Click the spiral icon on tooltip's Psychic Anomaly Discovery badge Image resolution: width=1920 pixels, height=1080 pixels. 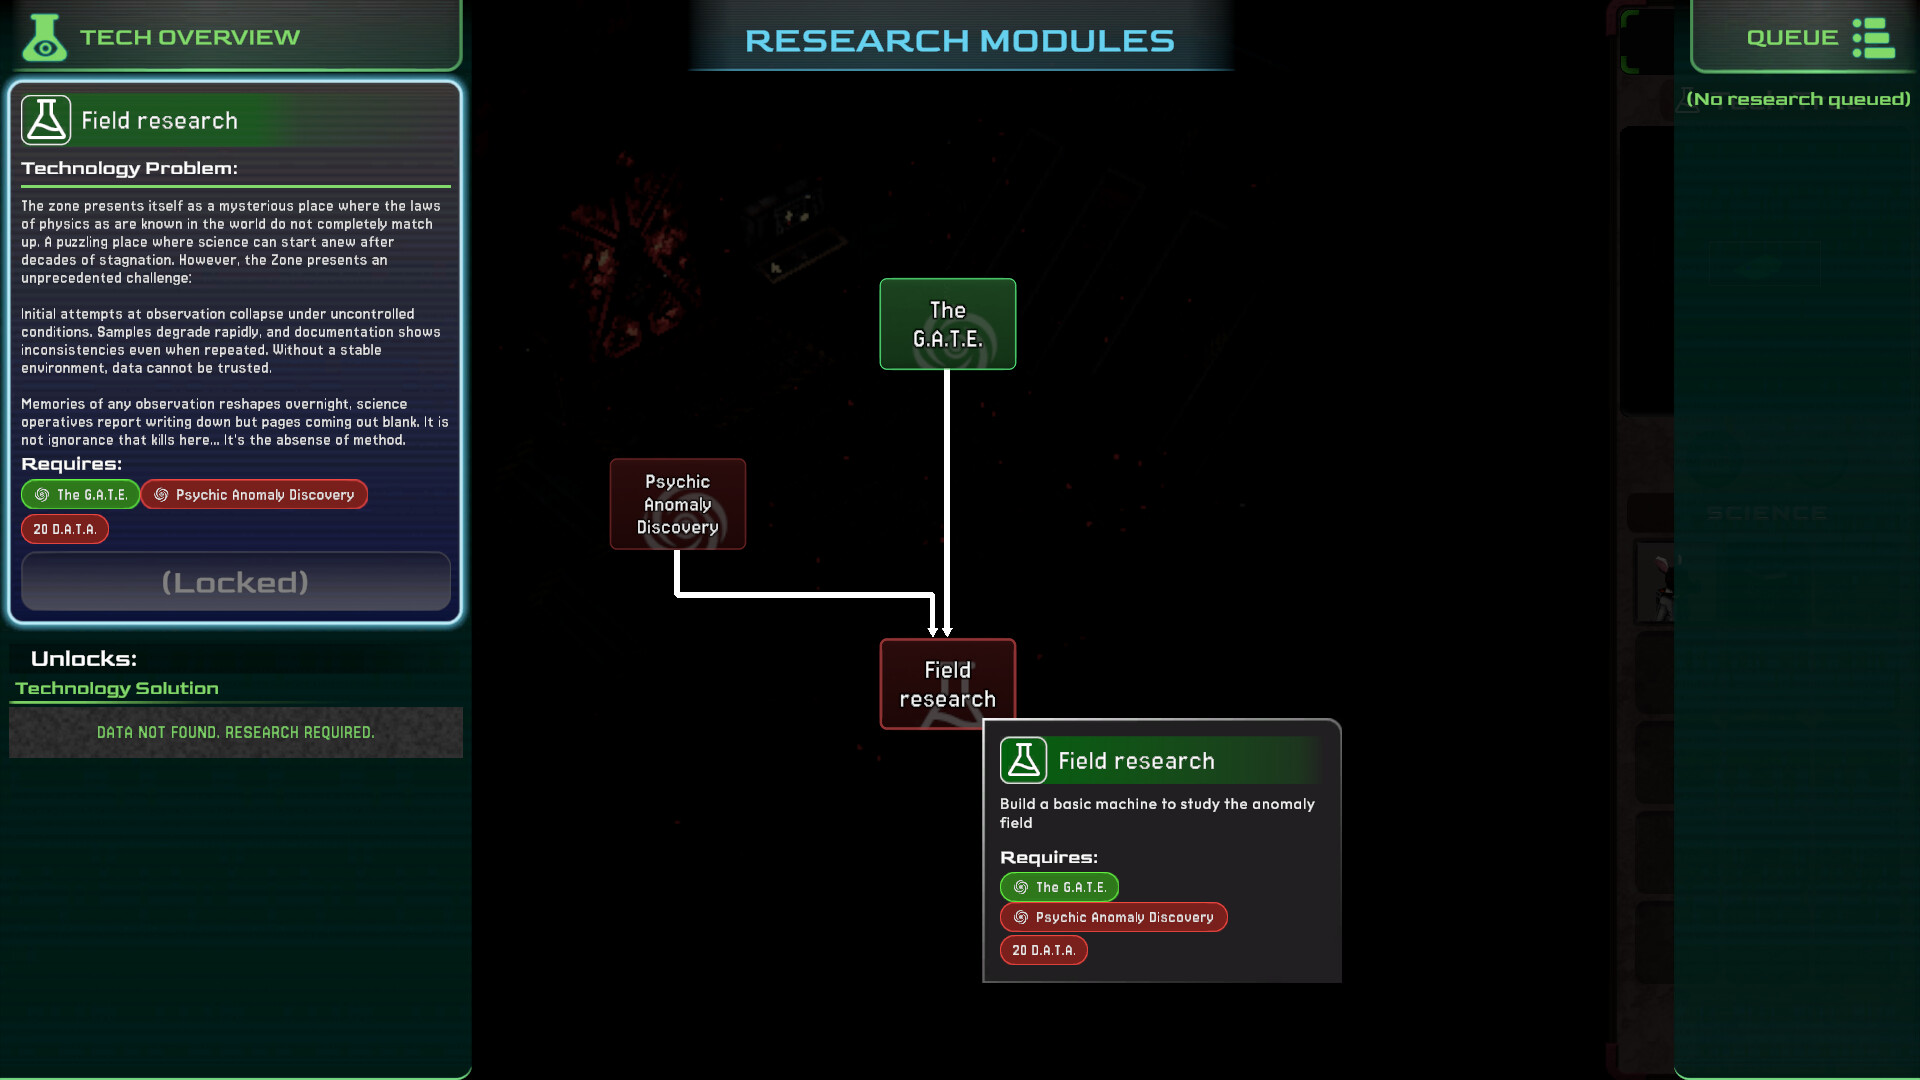(1021, 917)
